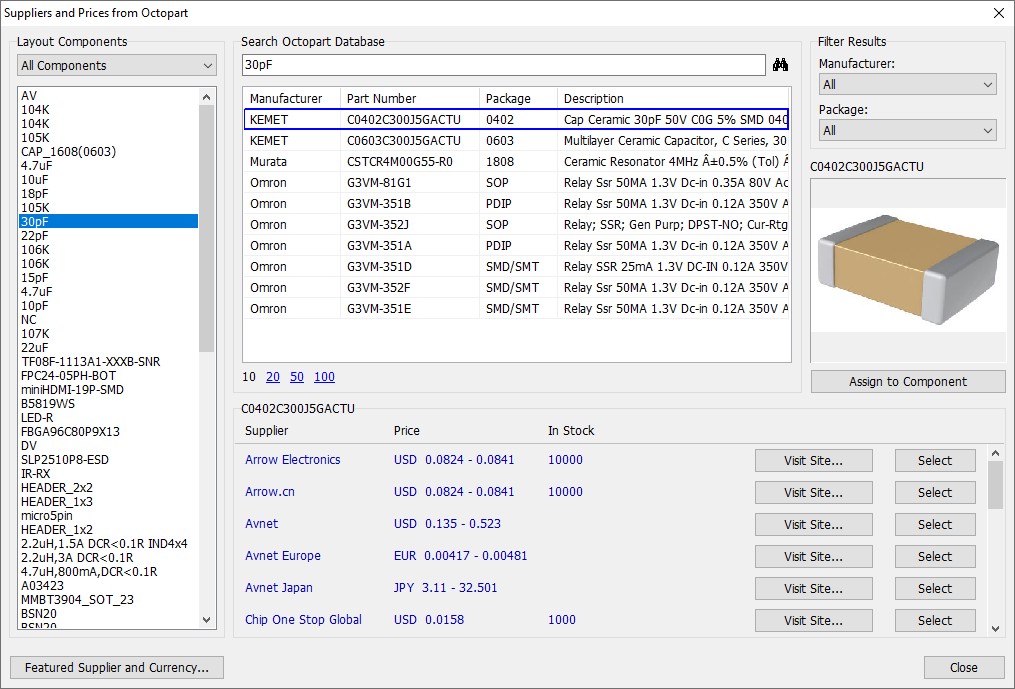This screenshot has width=1015, height=689.
Task: Select KEMET C0603C300J5GACTU result row
Action: click(517, 141)
